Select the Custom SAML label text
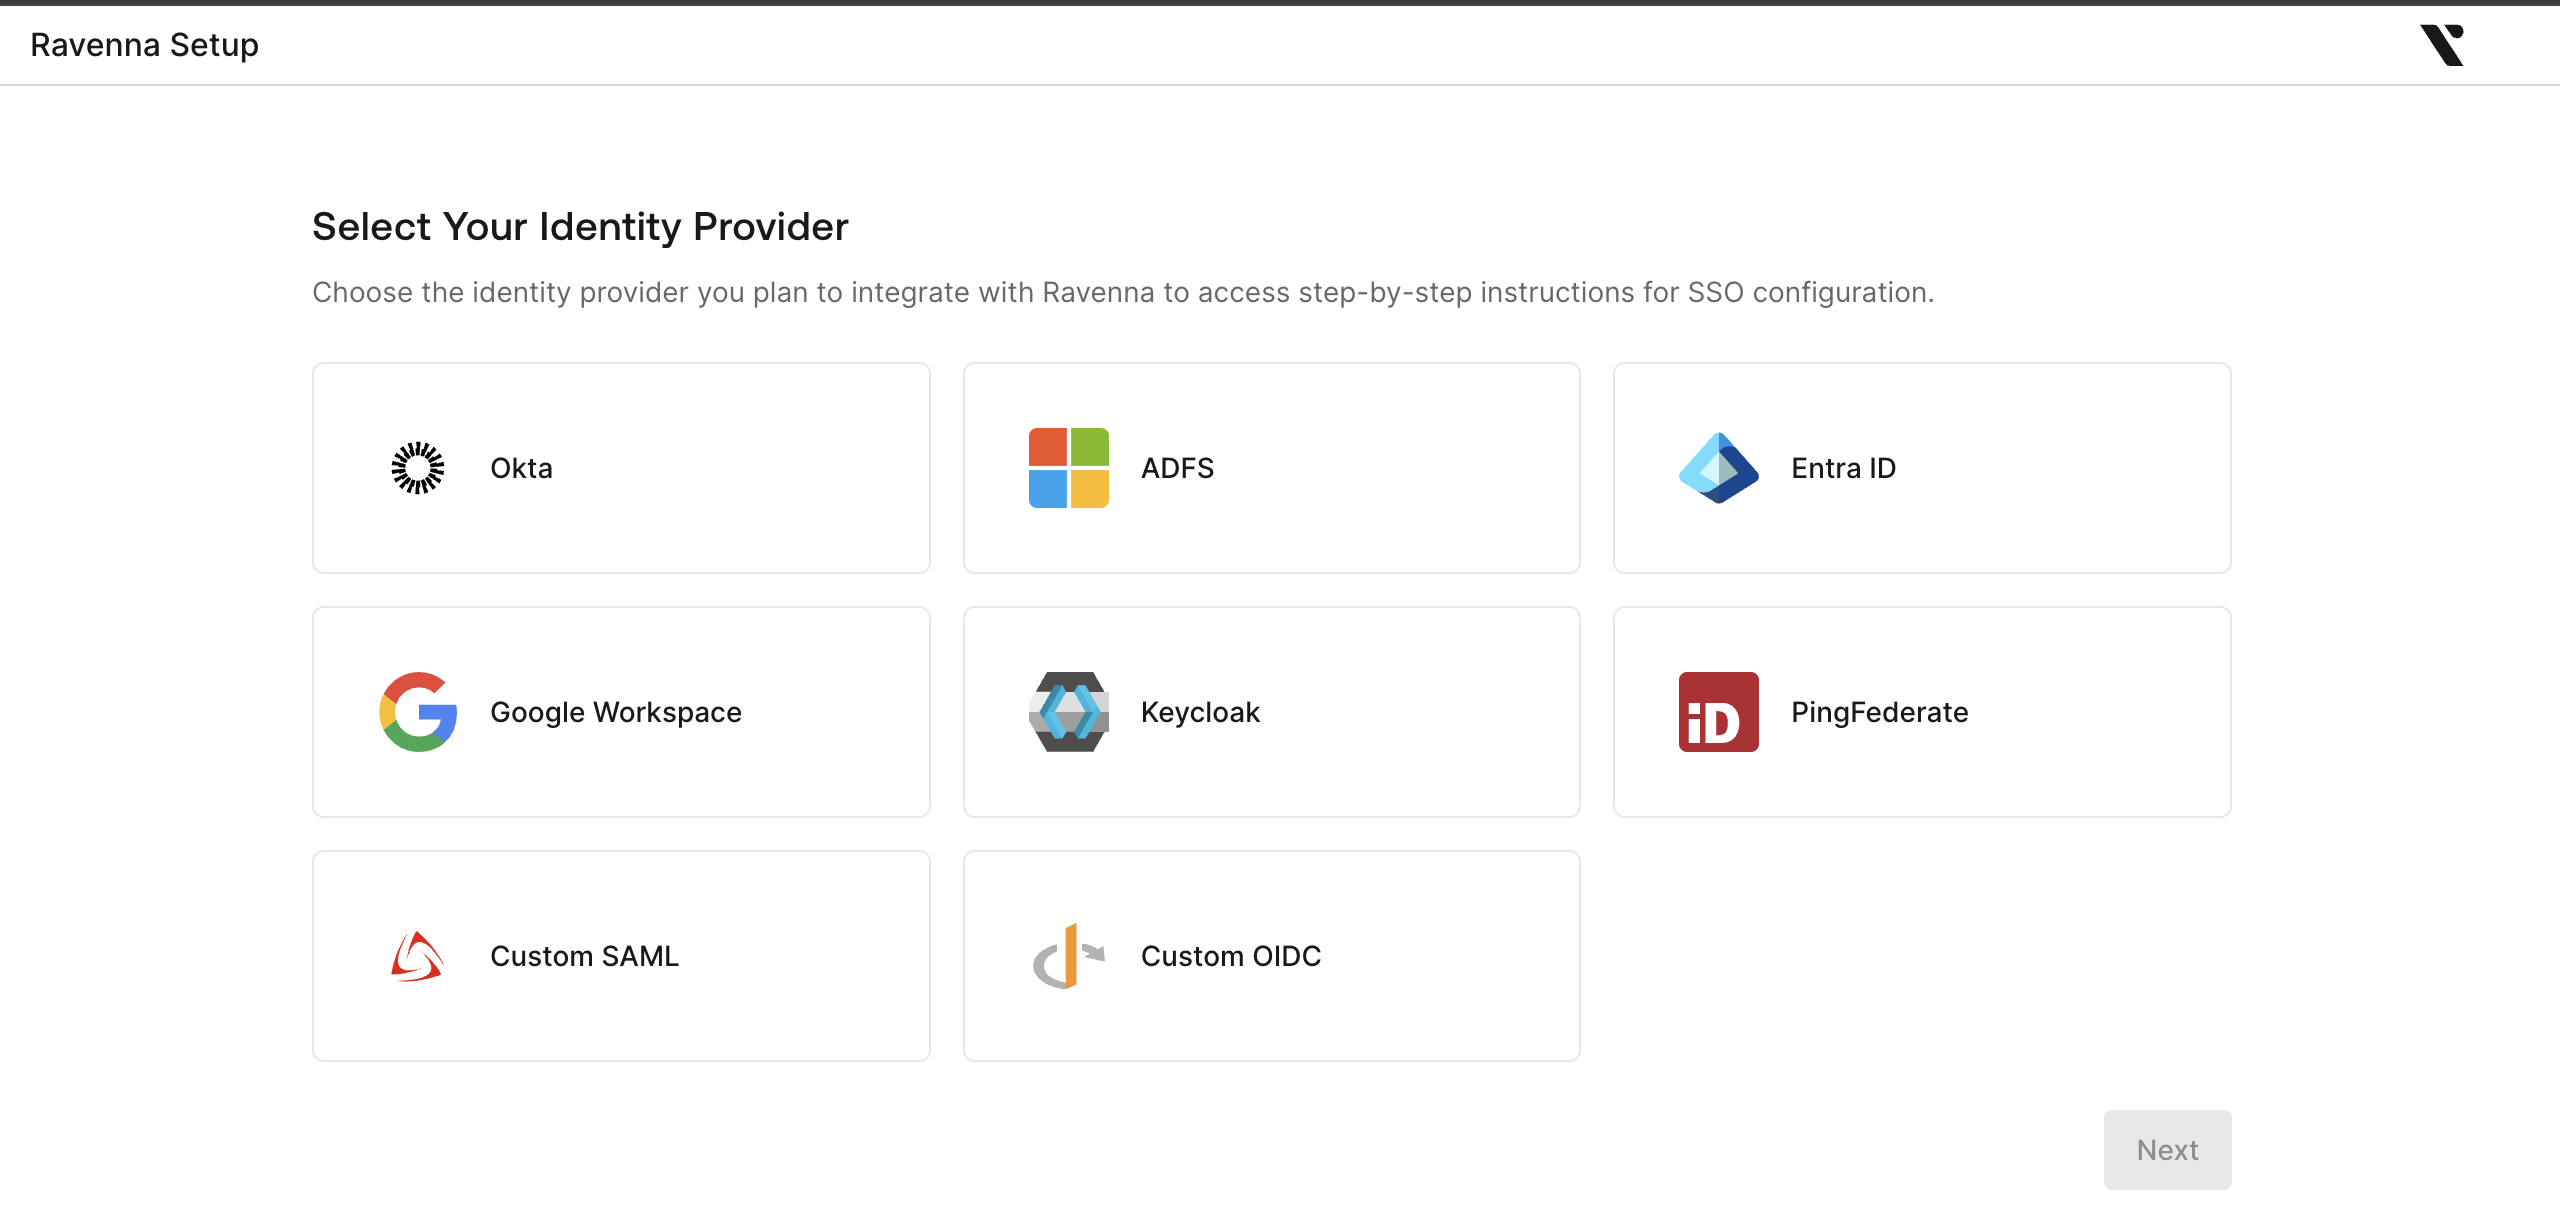 584,956
